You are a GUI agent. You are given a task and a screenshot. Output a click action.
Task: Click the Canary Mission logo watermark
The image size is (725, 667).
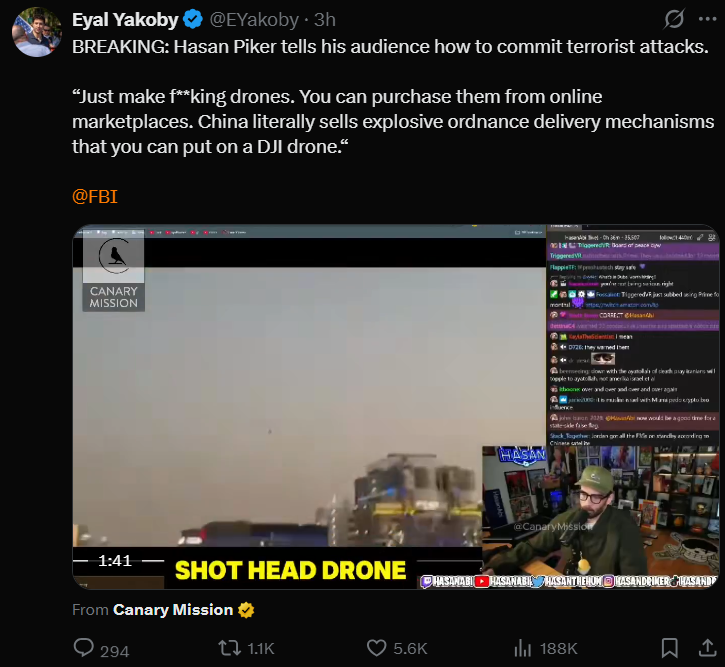(x=114, y=273)
